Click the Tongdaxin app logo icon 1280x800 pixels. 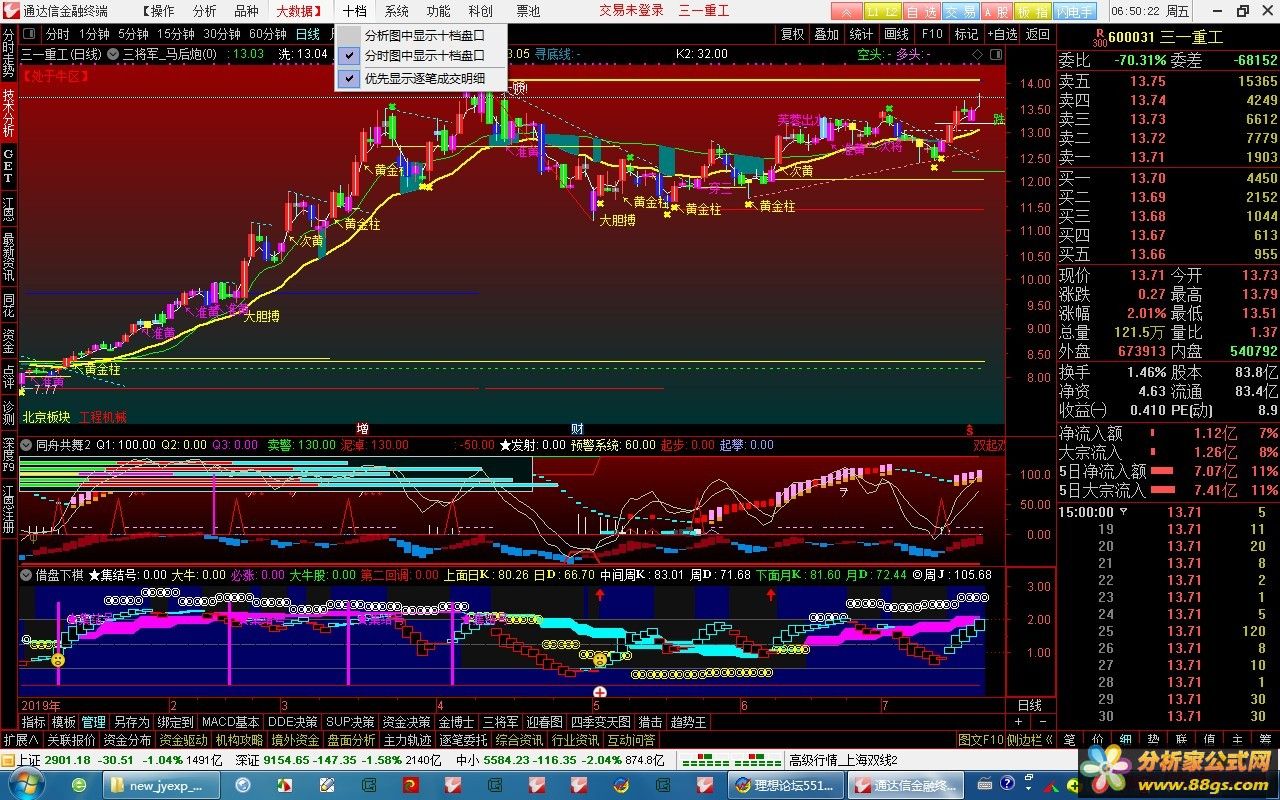(x=11, y=10)
